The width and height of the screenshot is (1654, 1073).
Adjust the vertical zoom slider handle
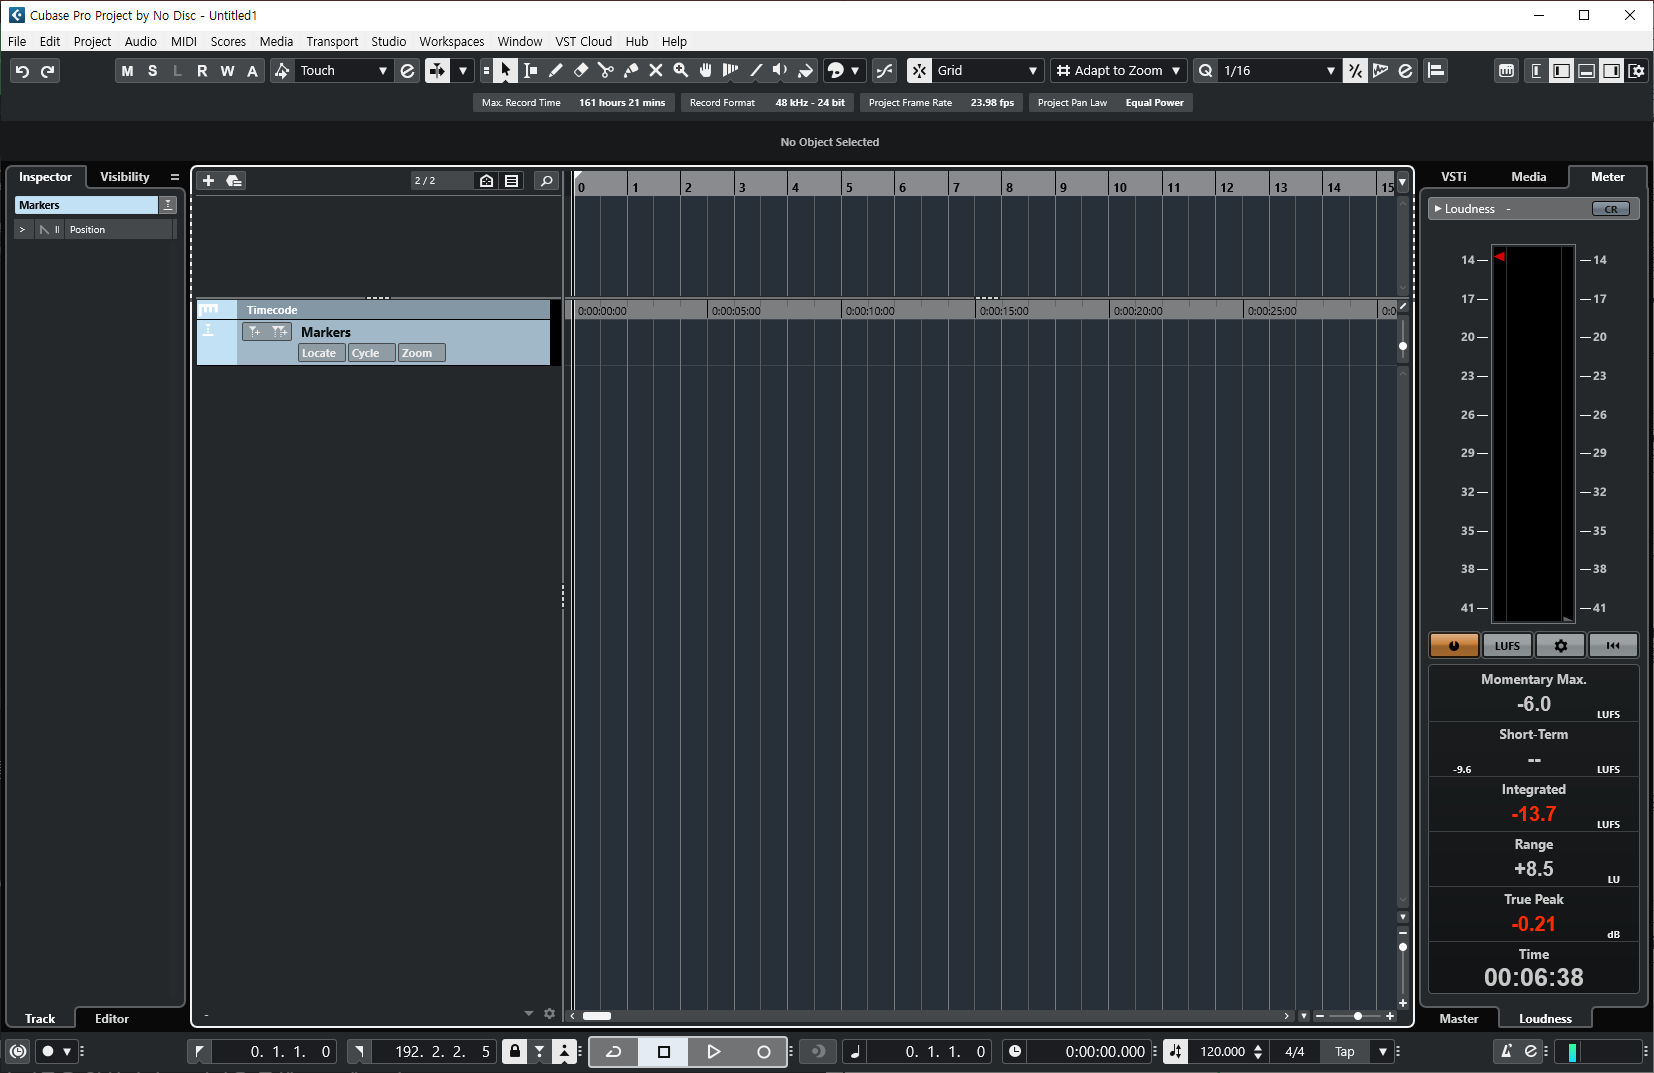(1403, 947)
